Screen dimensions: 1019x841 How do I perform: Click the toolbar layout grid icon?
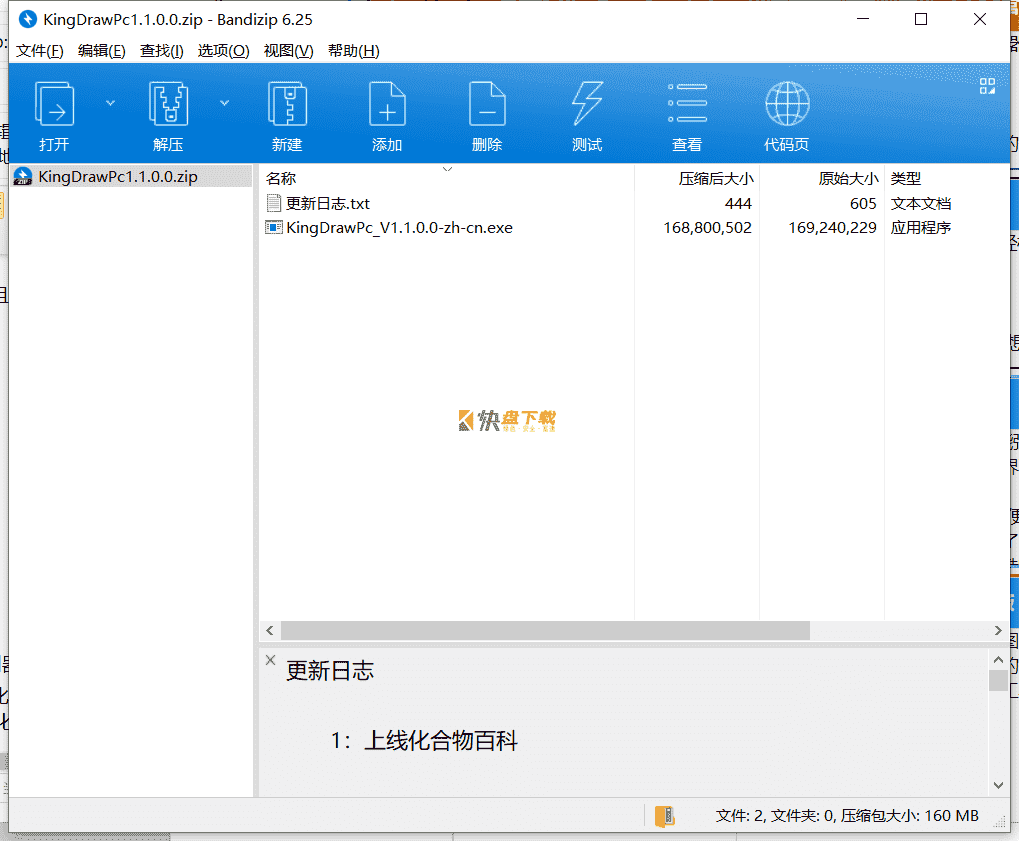(x=987, y=86)
